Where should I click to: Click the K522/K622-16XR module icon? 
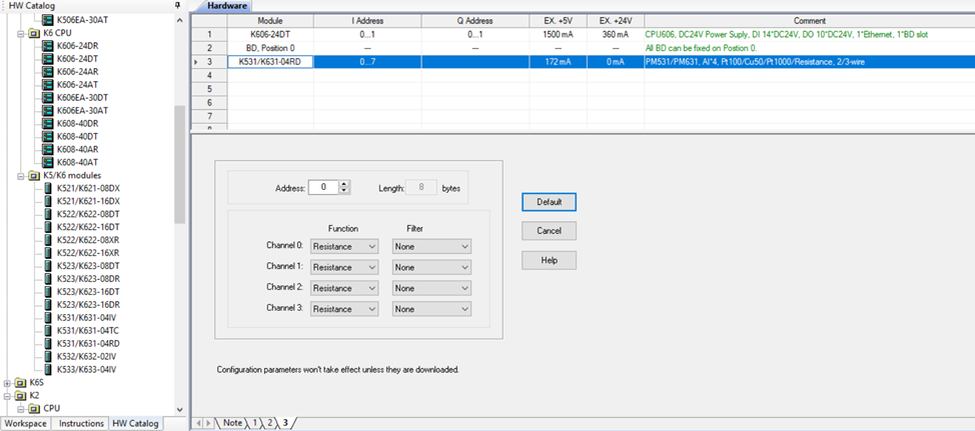pos(48,253)
